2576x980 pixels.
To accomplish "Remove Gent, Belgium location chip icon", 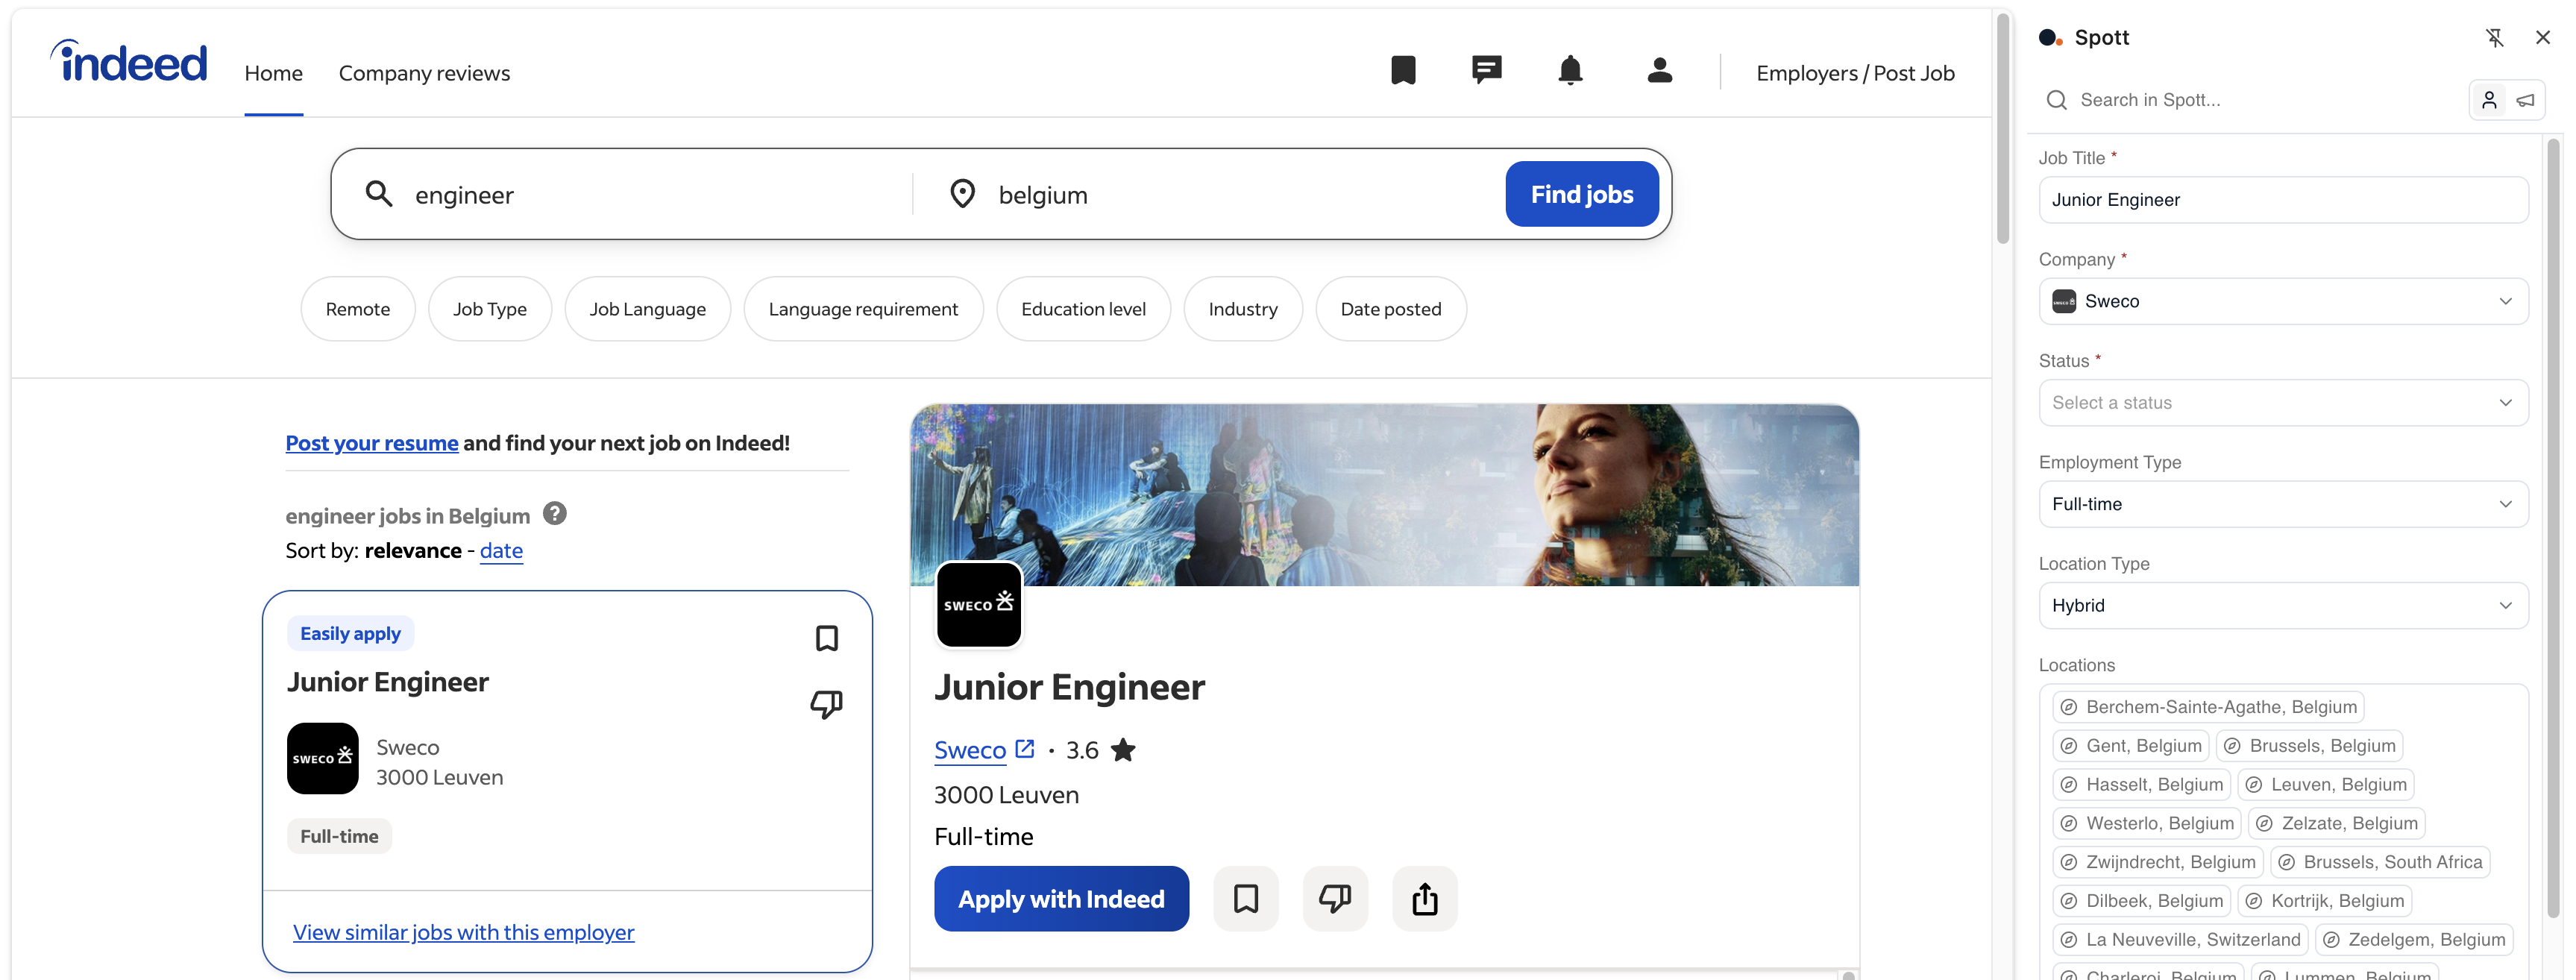I will tap(2069, 746).
